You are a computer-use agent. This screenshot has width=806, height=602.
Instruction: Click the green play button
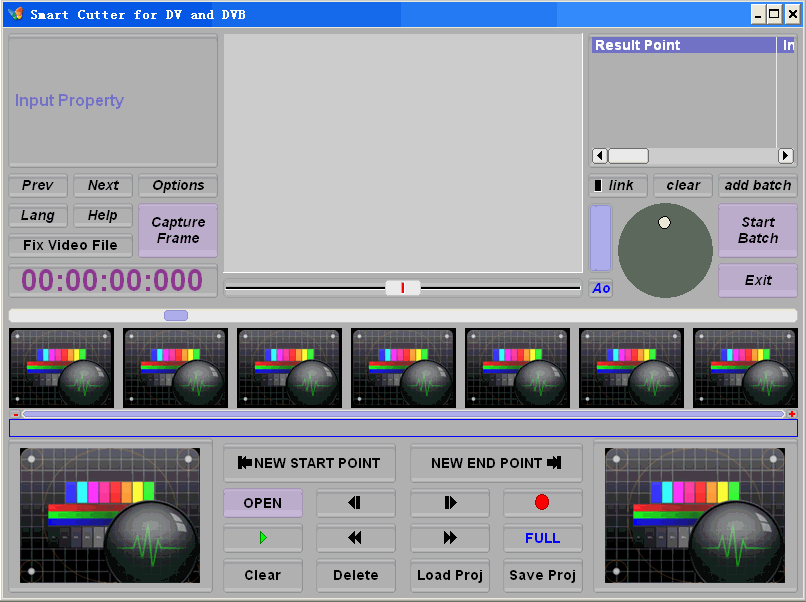point(263,538)
